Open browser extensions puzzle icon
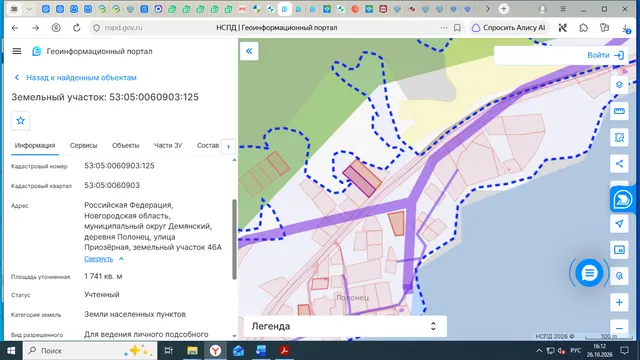 click(x=584, y=28)
